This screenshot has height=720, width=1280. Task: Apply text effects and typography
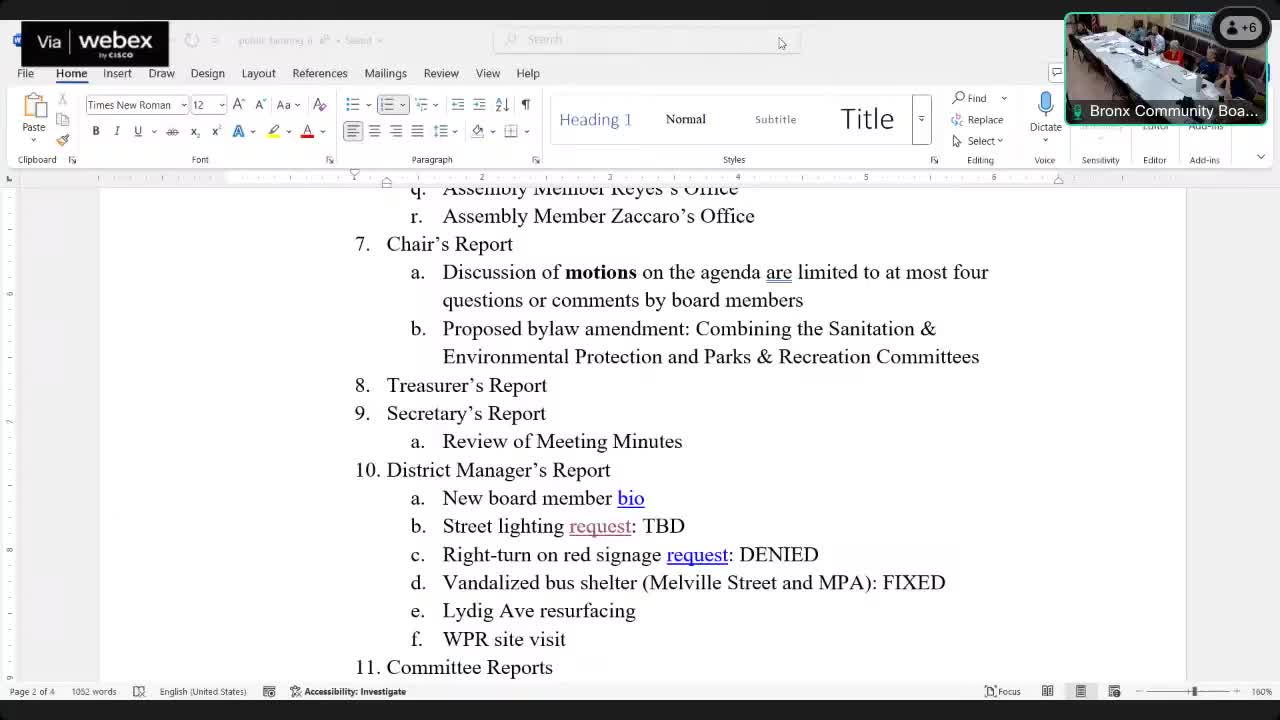(x=238, y=131)
